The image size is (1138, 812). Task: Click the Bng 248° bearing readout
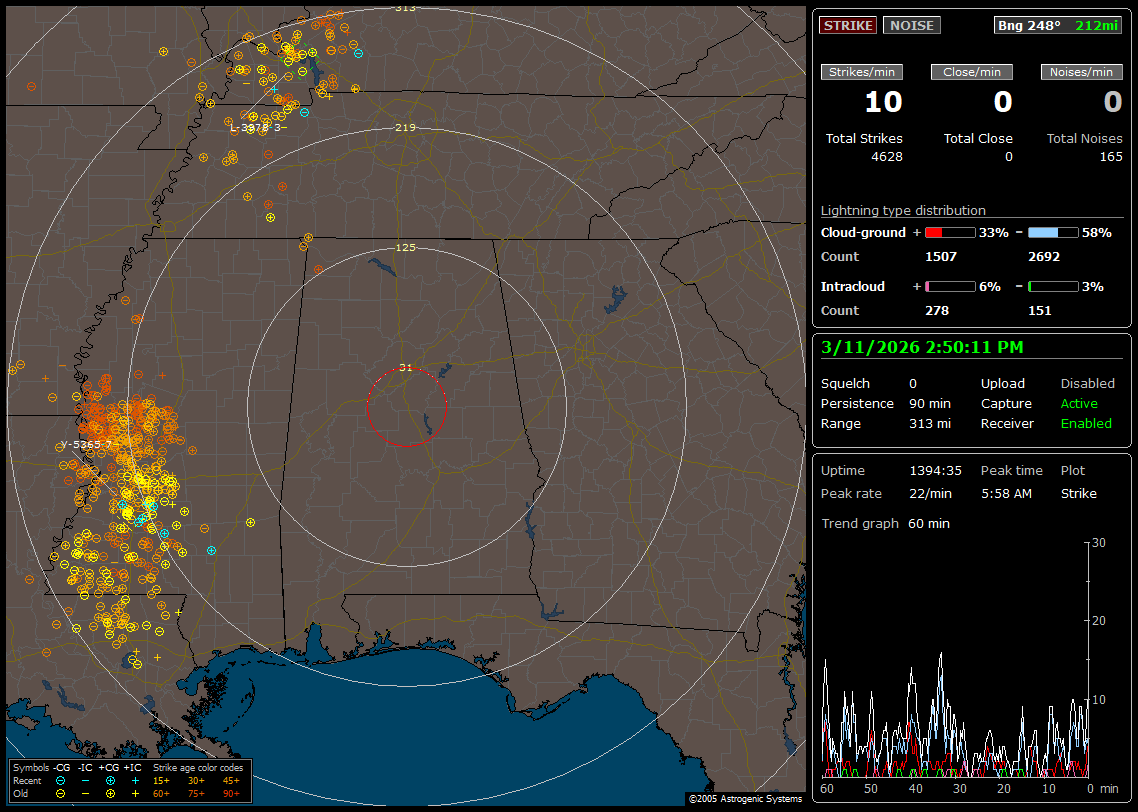(x=1030, y=26)
